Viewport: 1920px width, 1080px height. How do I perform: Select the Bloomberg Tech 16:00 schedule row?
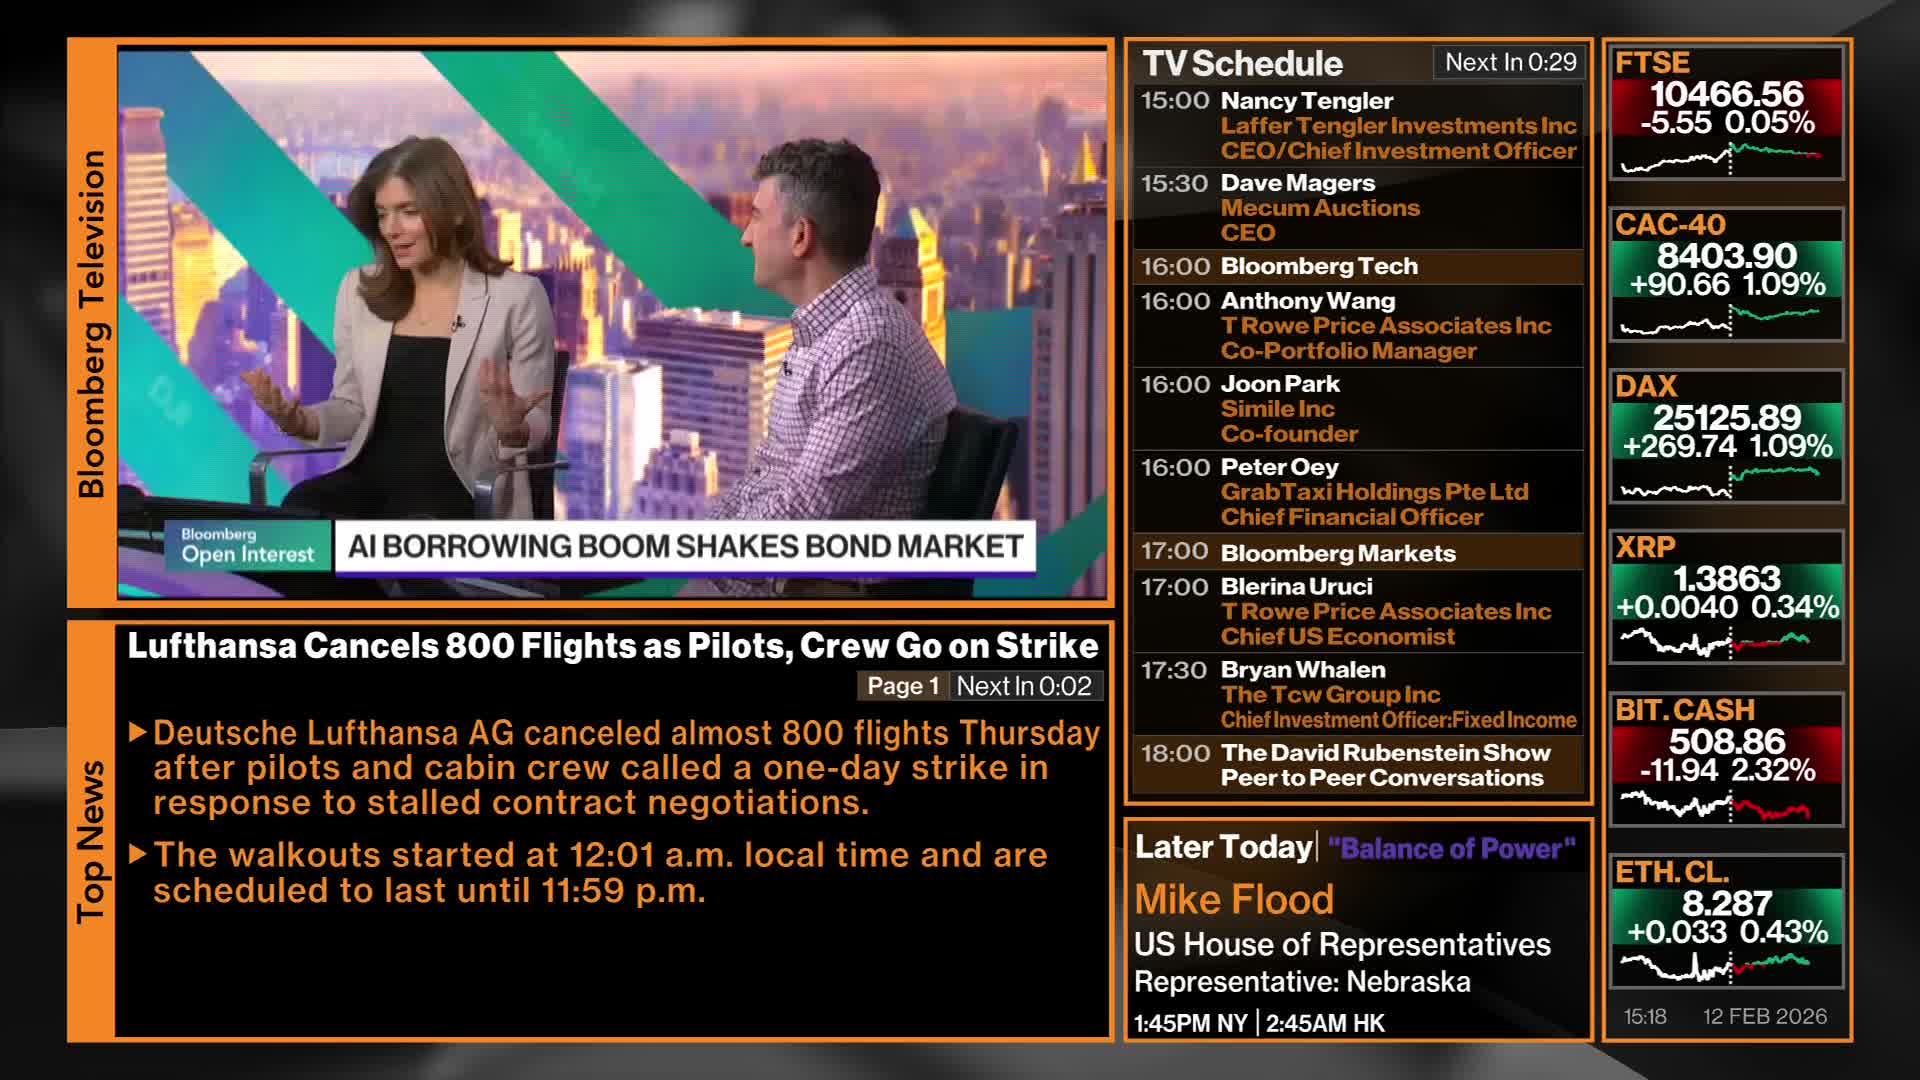click(x=1358, y=267)
